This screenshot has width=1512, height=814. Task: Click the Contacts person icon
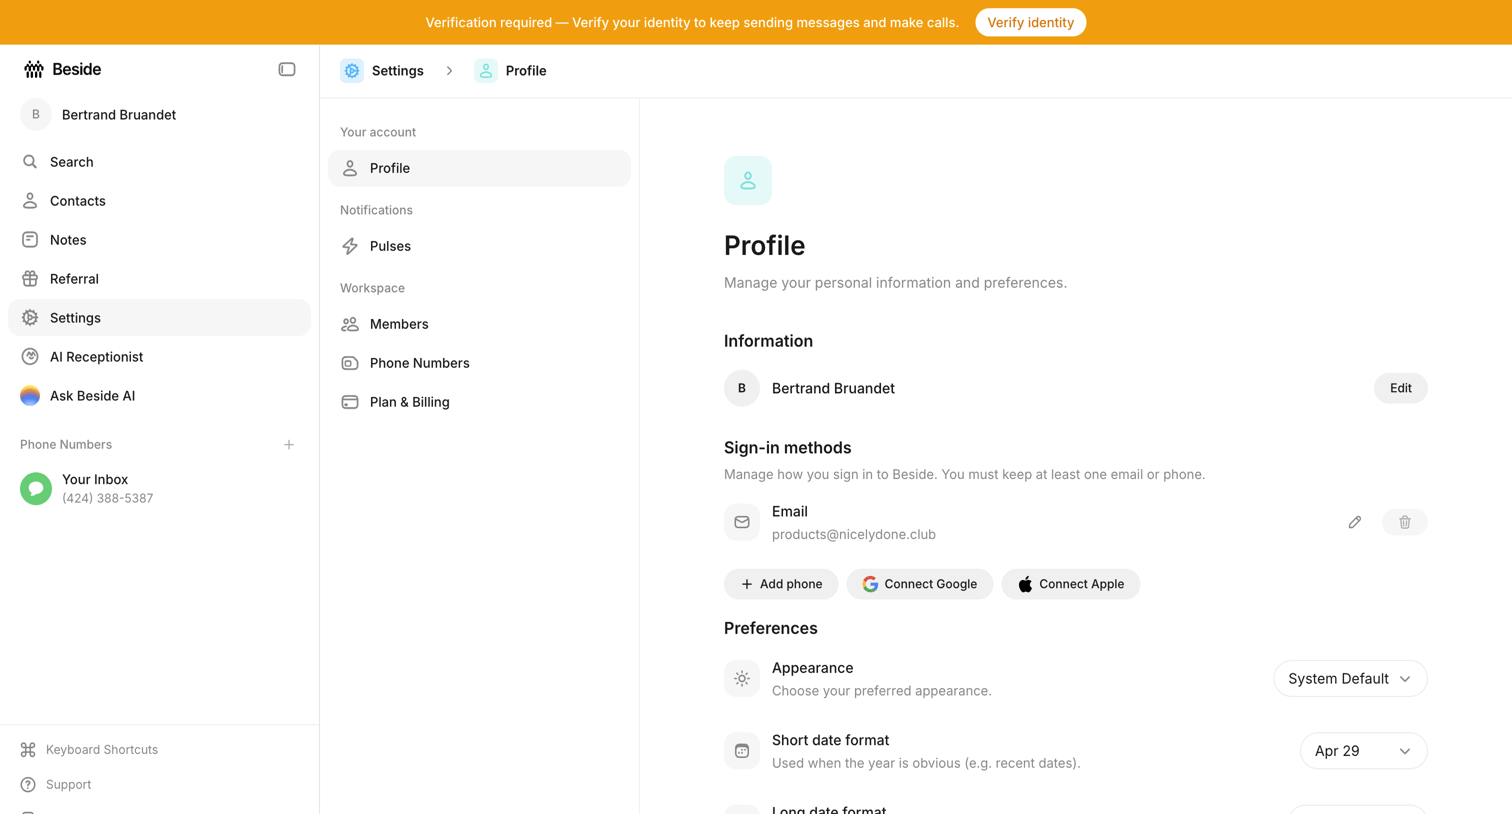pyautogui.click(x=30, y=201)
